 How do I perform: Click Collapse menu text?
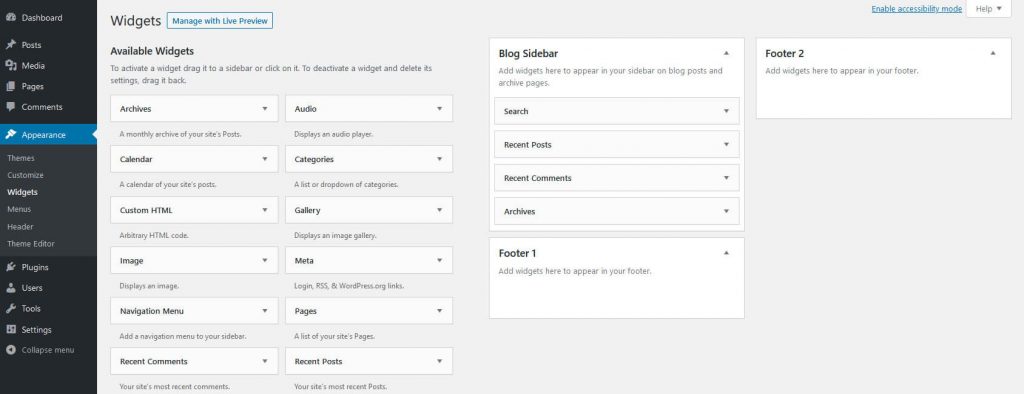click(48, 350)
